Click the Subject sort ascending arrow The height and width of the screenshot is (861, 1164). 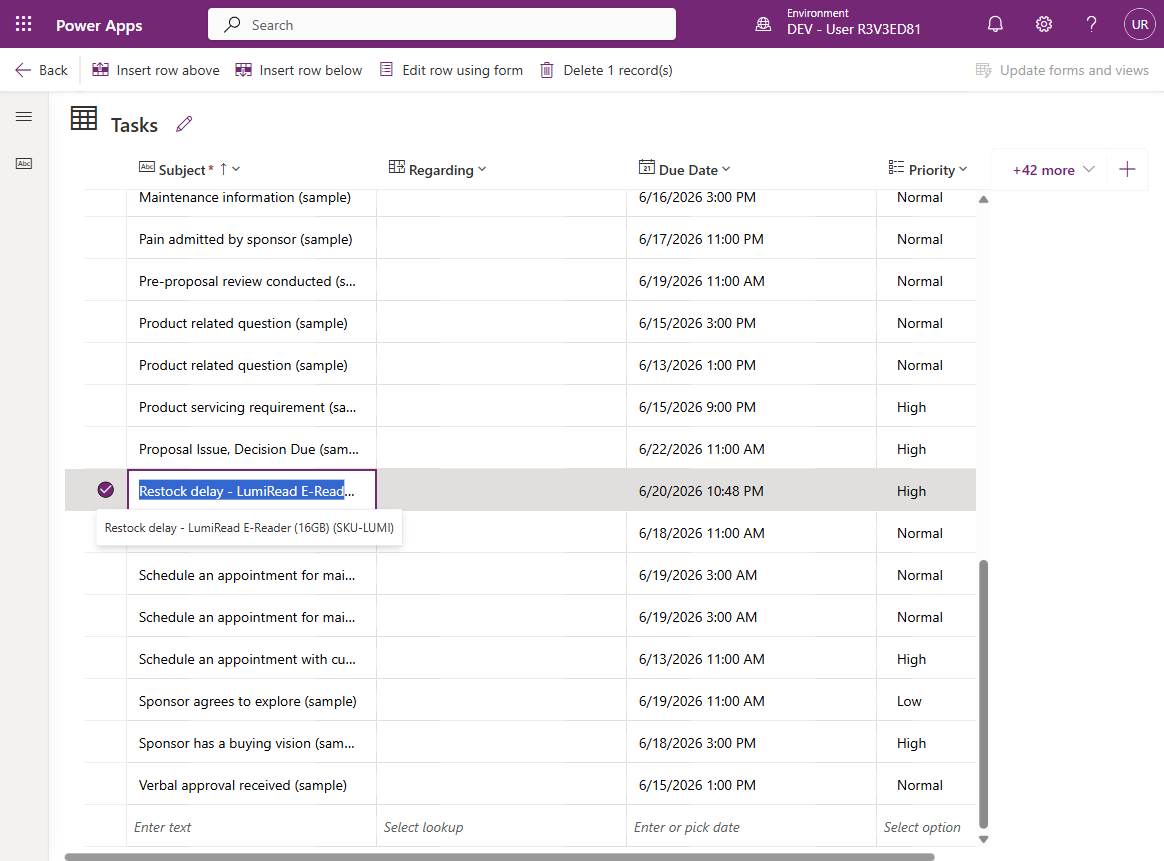[x=223, y=169]
